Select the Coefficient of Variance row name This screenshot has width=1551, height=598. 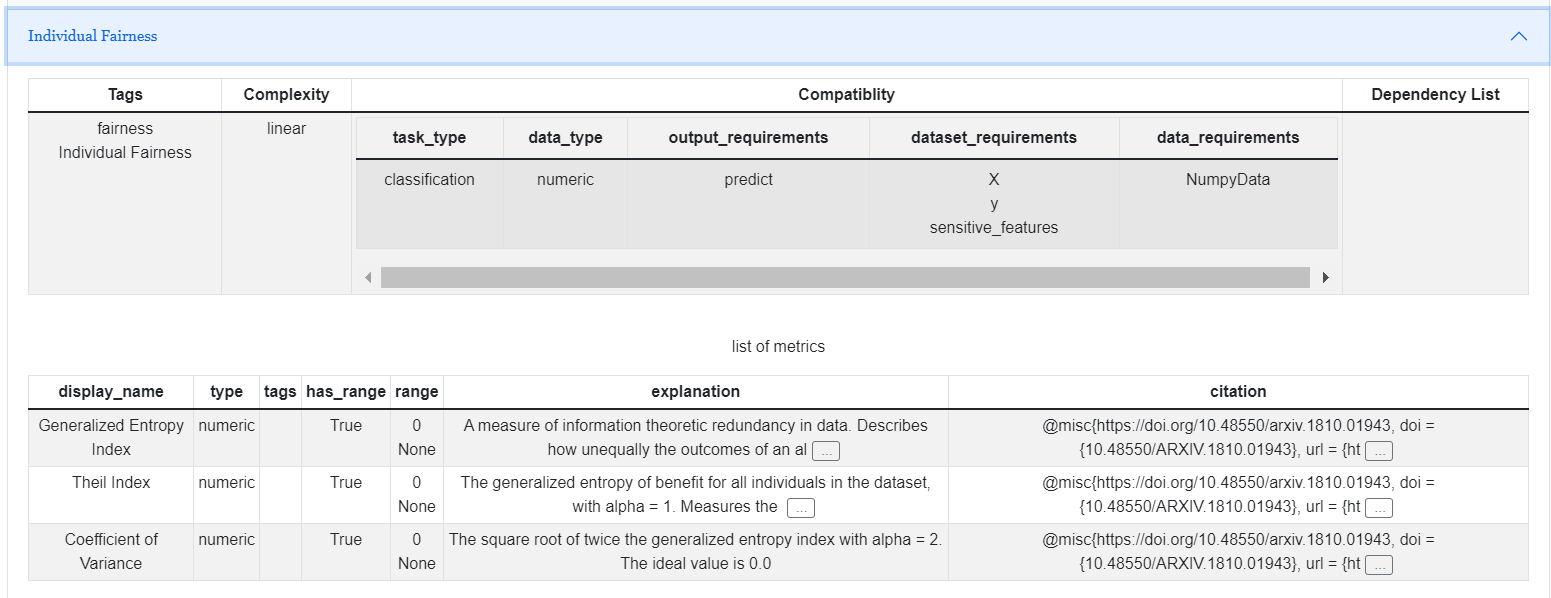click(111, 551)
